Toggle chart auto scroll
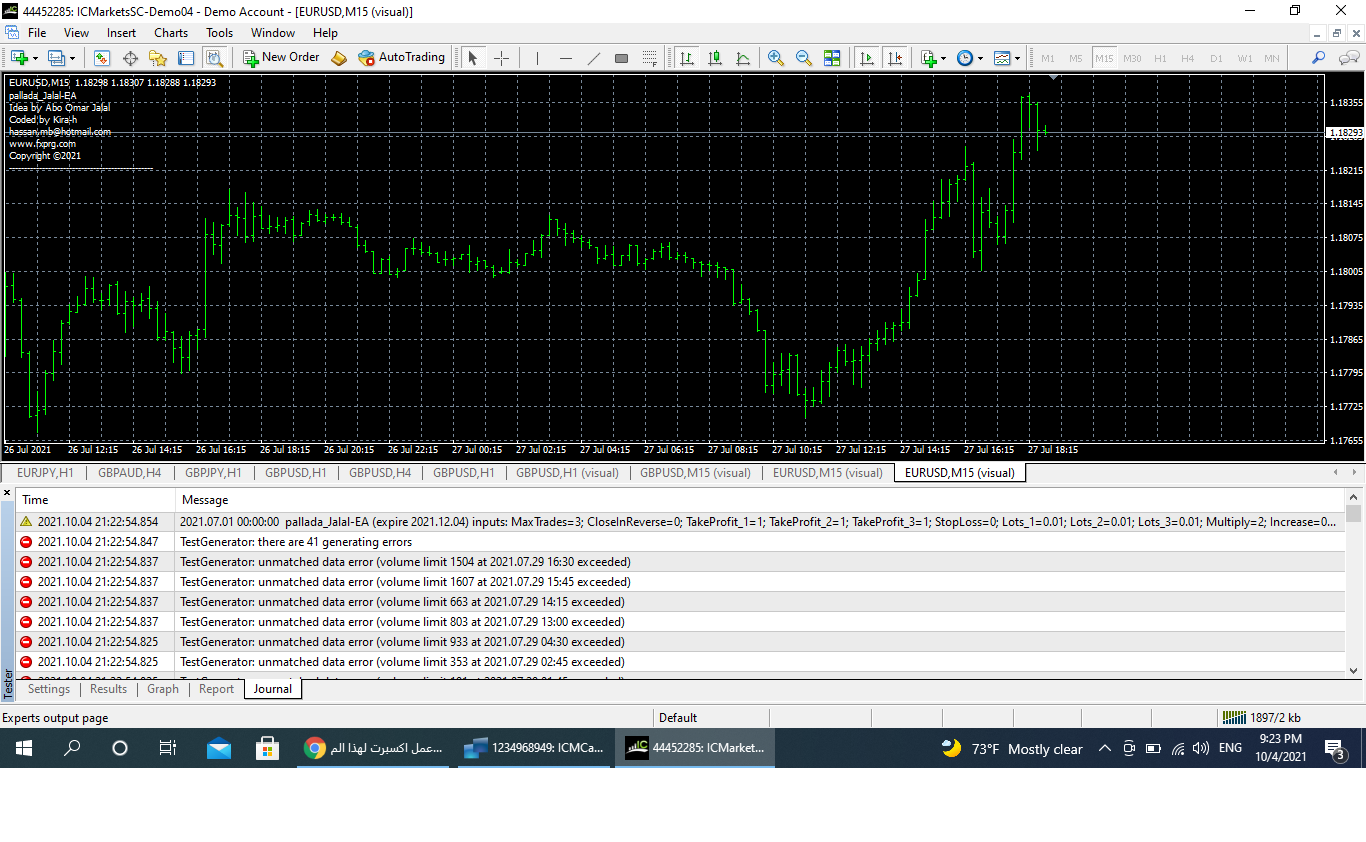The width and height of the screenshot is (1366, 842). click(866, 58)
